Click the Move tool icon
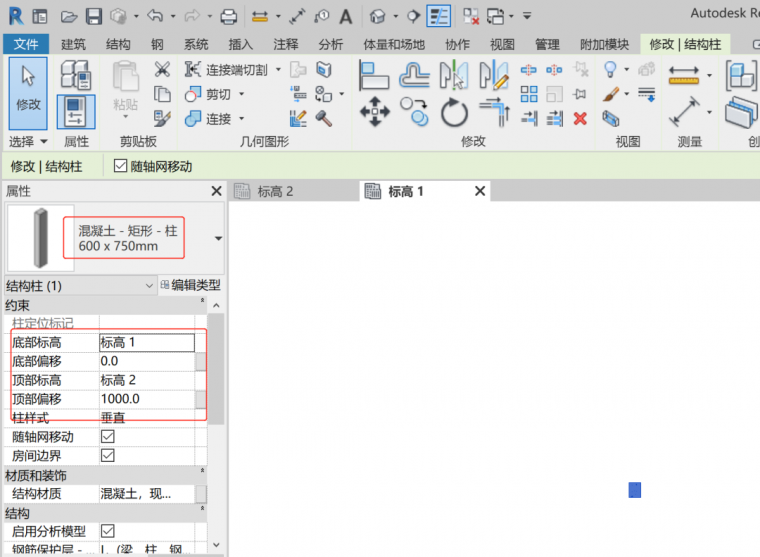 click(x=375, y=111)
